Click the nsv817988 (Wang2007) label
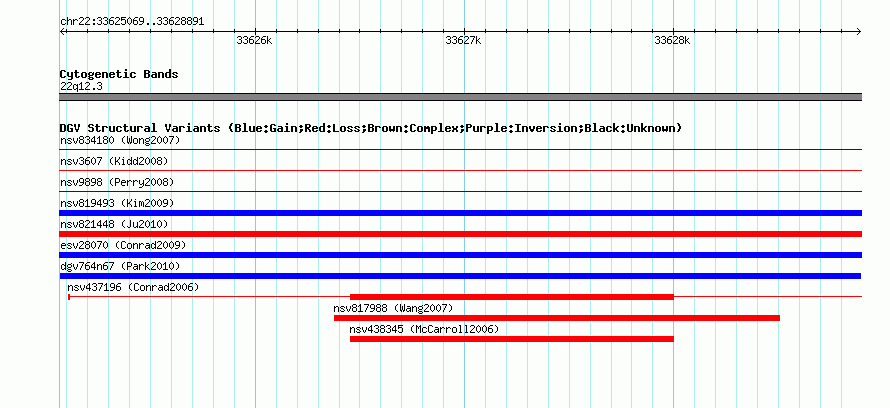 393,308
